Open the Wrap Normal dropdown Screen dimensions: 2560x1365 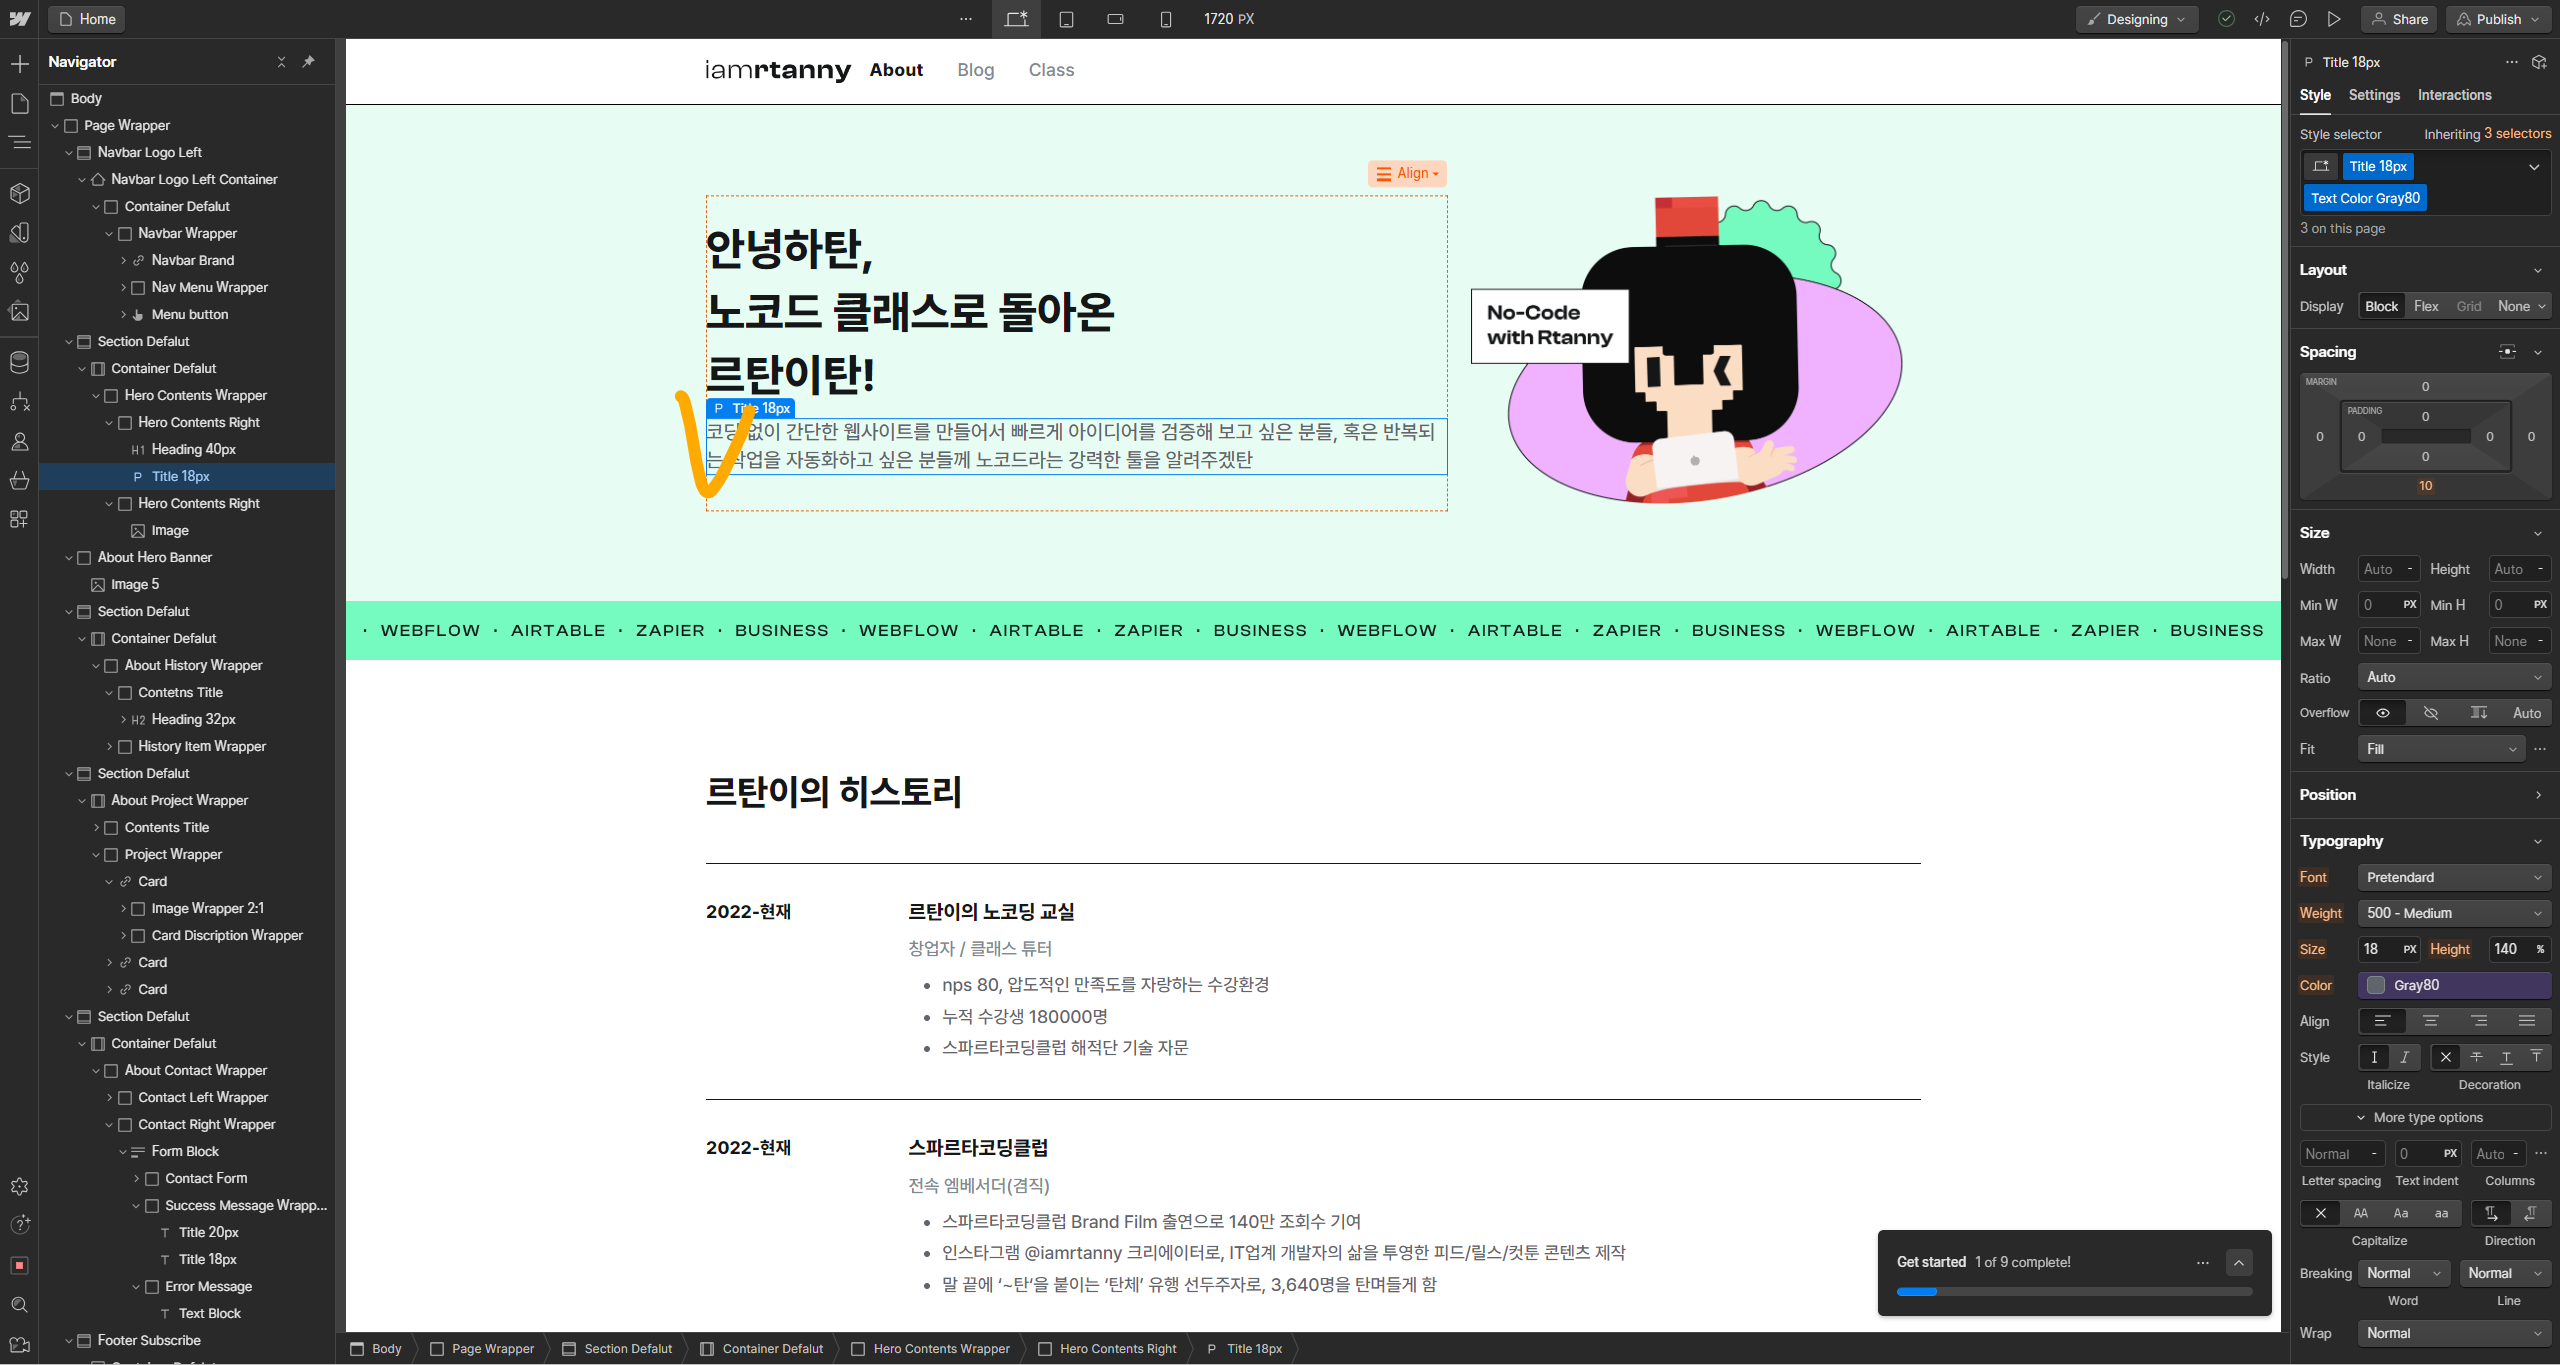(2454, 1333)
